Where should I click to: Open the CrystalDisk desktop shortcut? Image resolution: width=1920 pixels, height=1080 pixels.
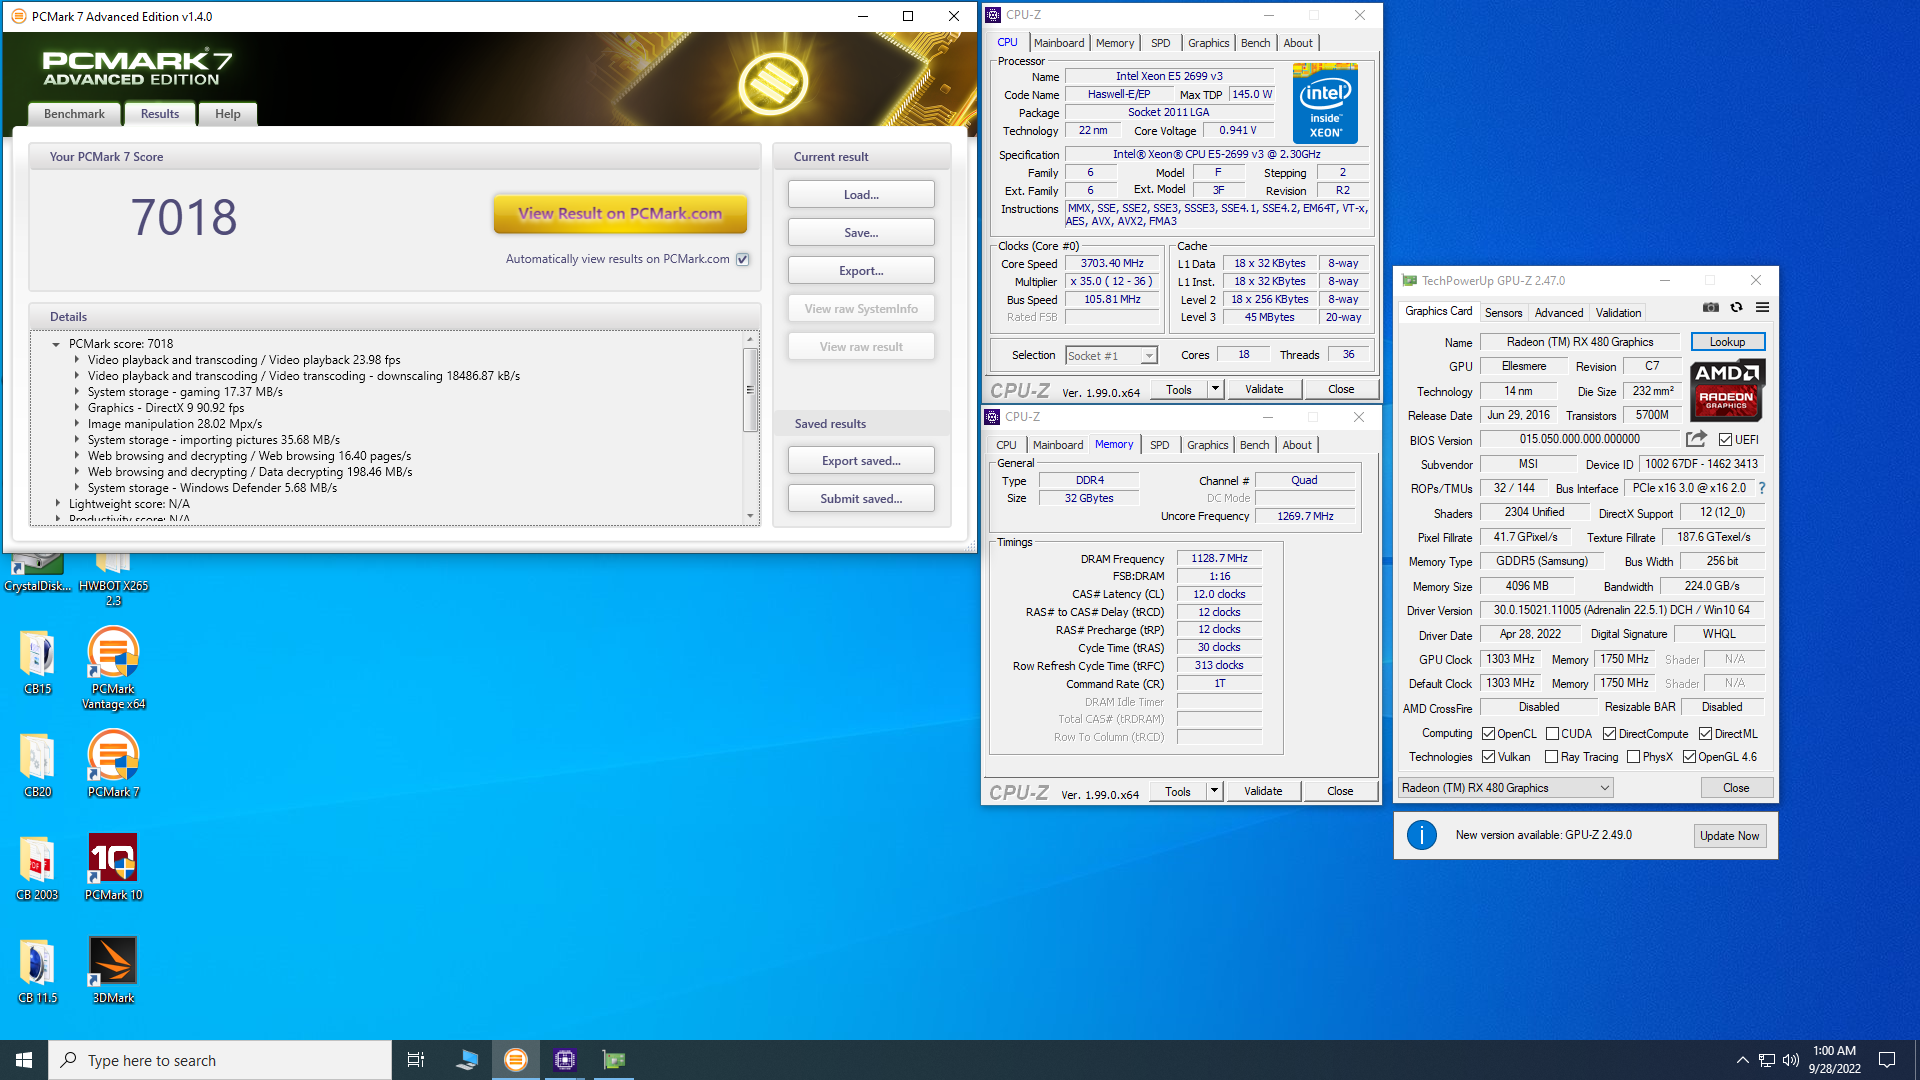[38, 573]
